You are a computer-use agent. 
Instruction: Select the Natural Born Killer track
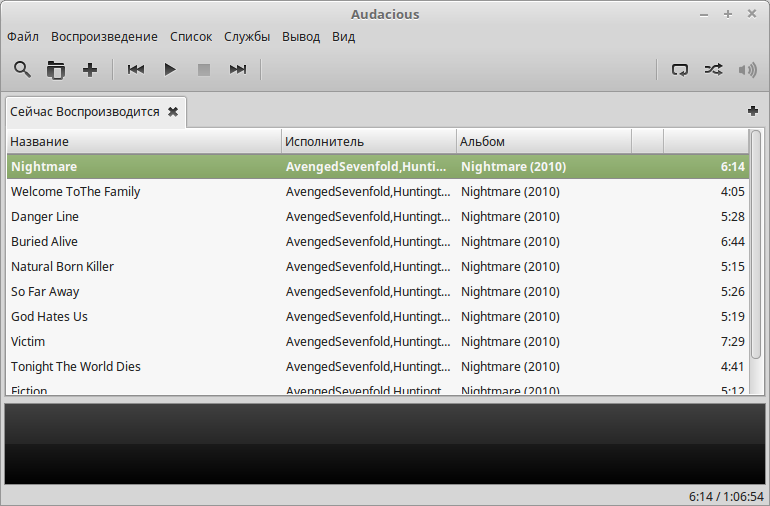(x=378, y=267)
